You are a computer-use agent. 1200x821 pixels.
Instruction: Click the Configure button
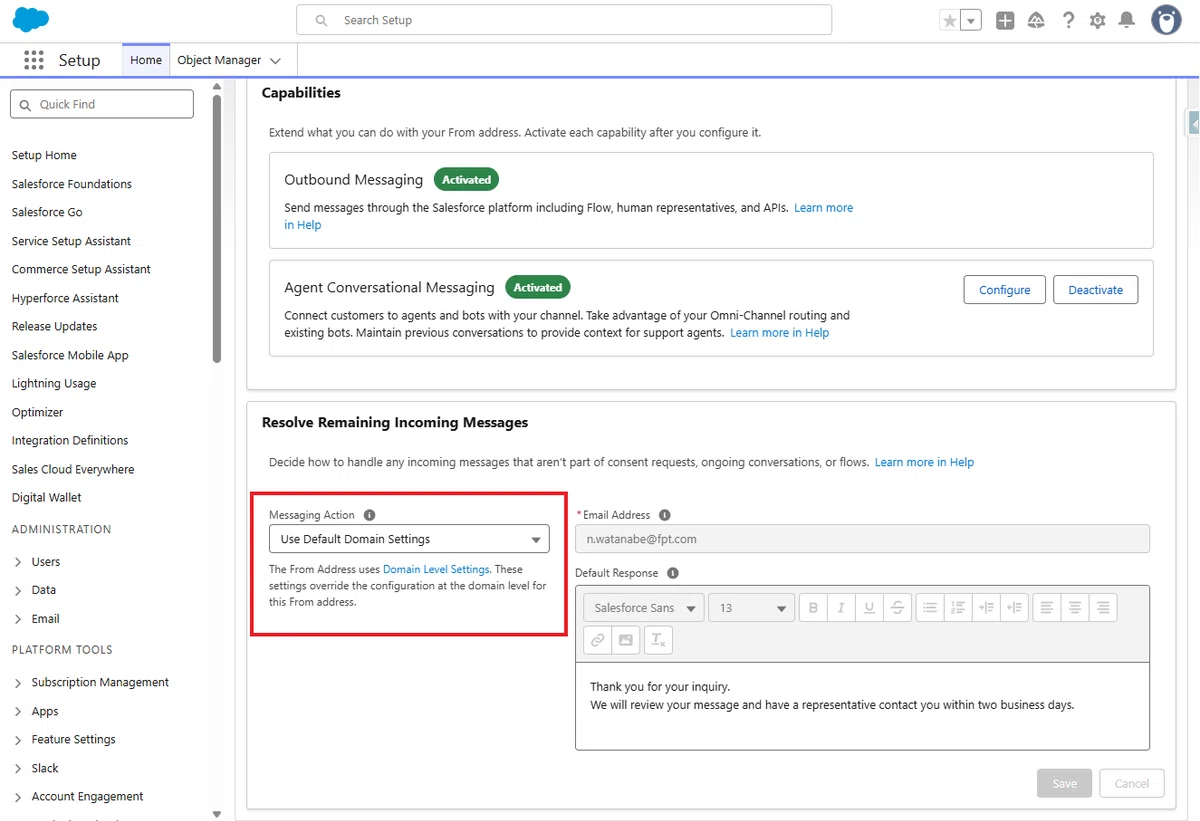click(x=1005, y=290)
